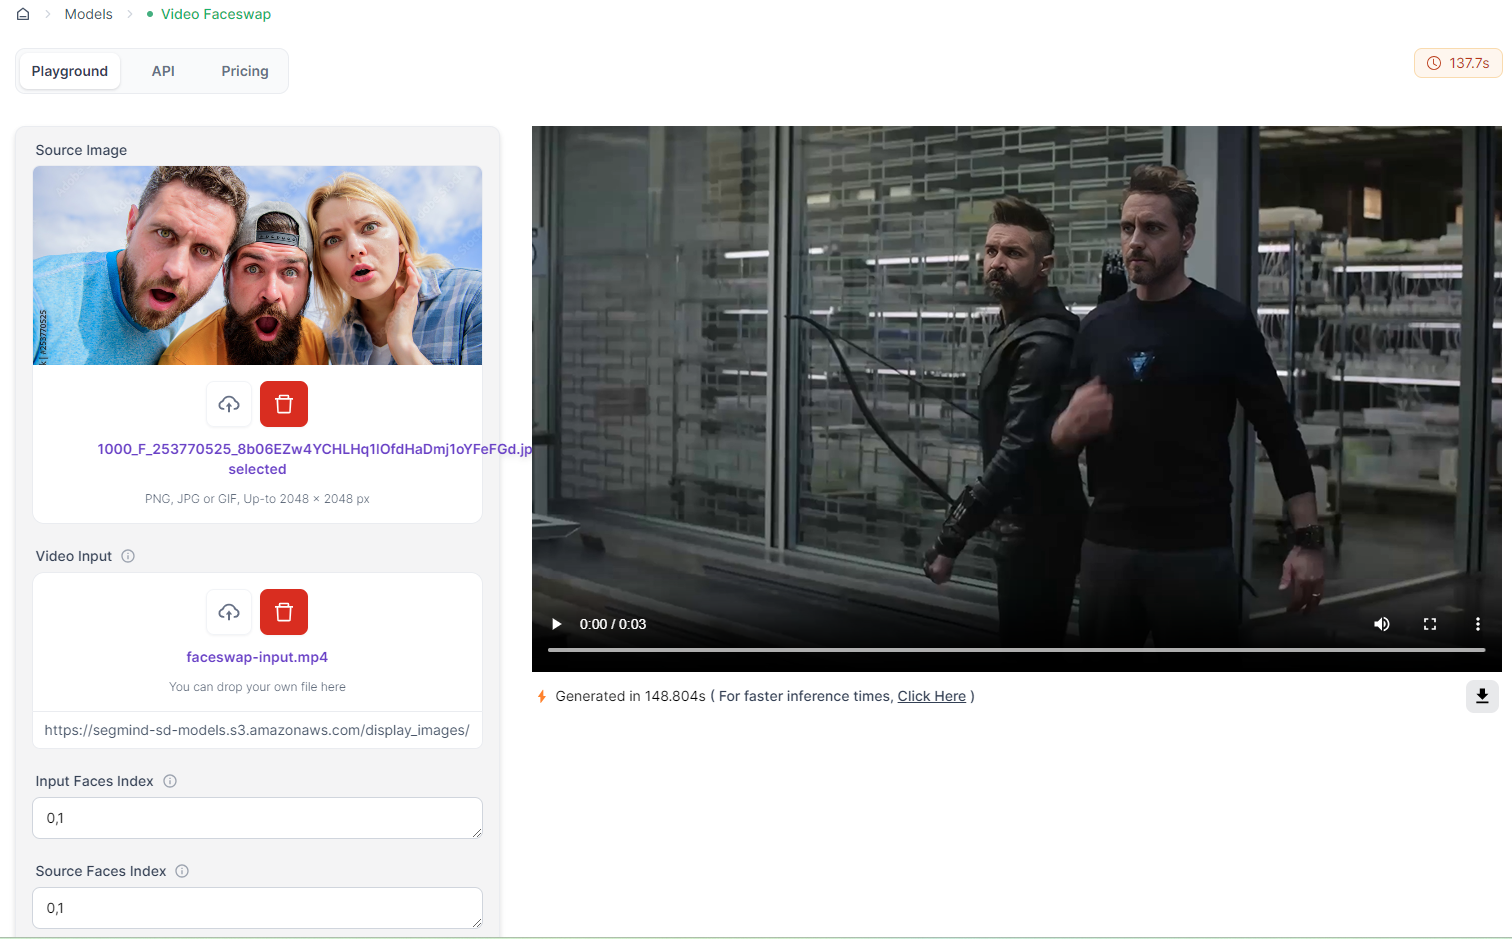Click the 'Generated in 148.804s' text
Screen dimensions: 1512x939
(631, 696)
